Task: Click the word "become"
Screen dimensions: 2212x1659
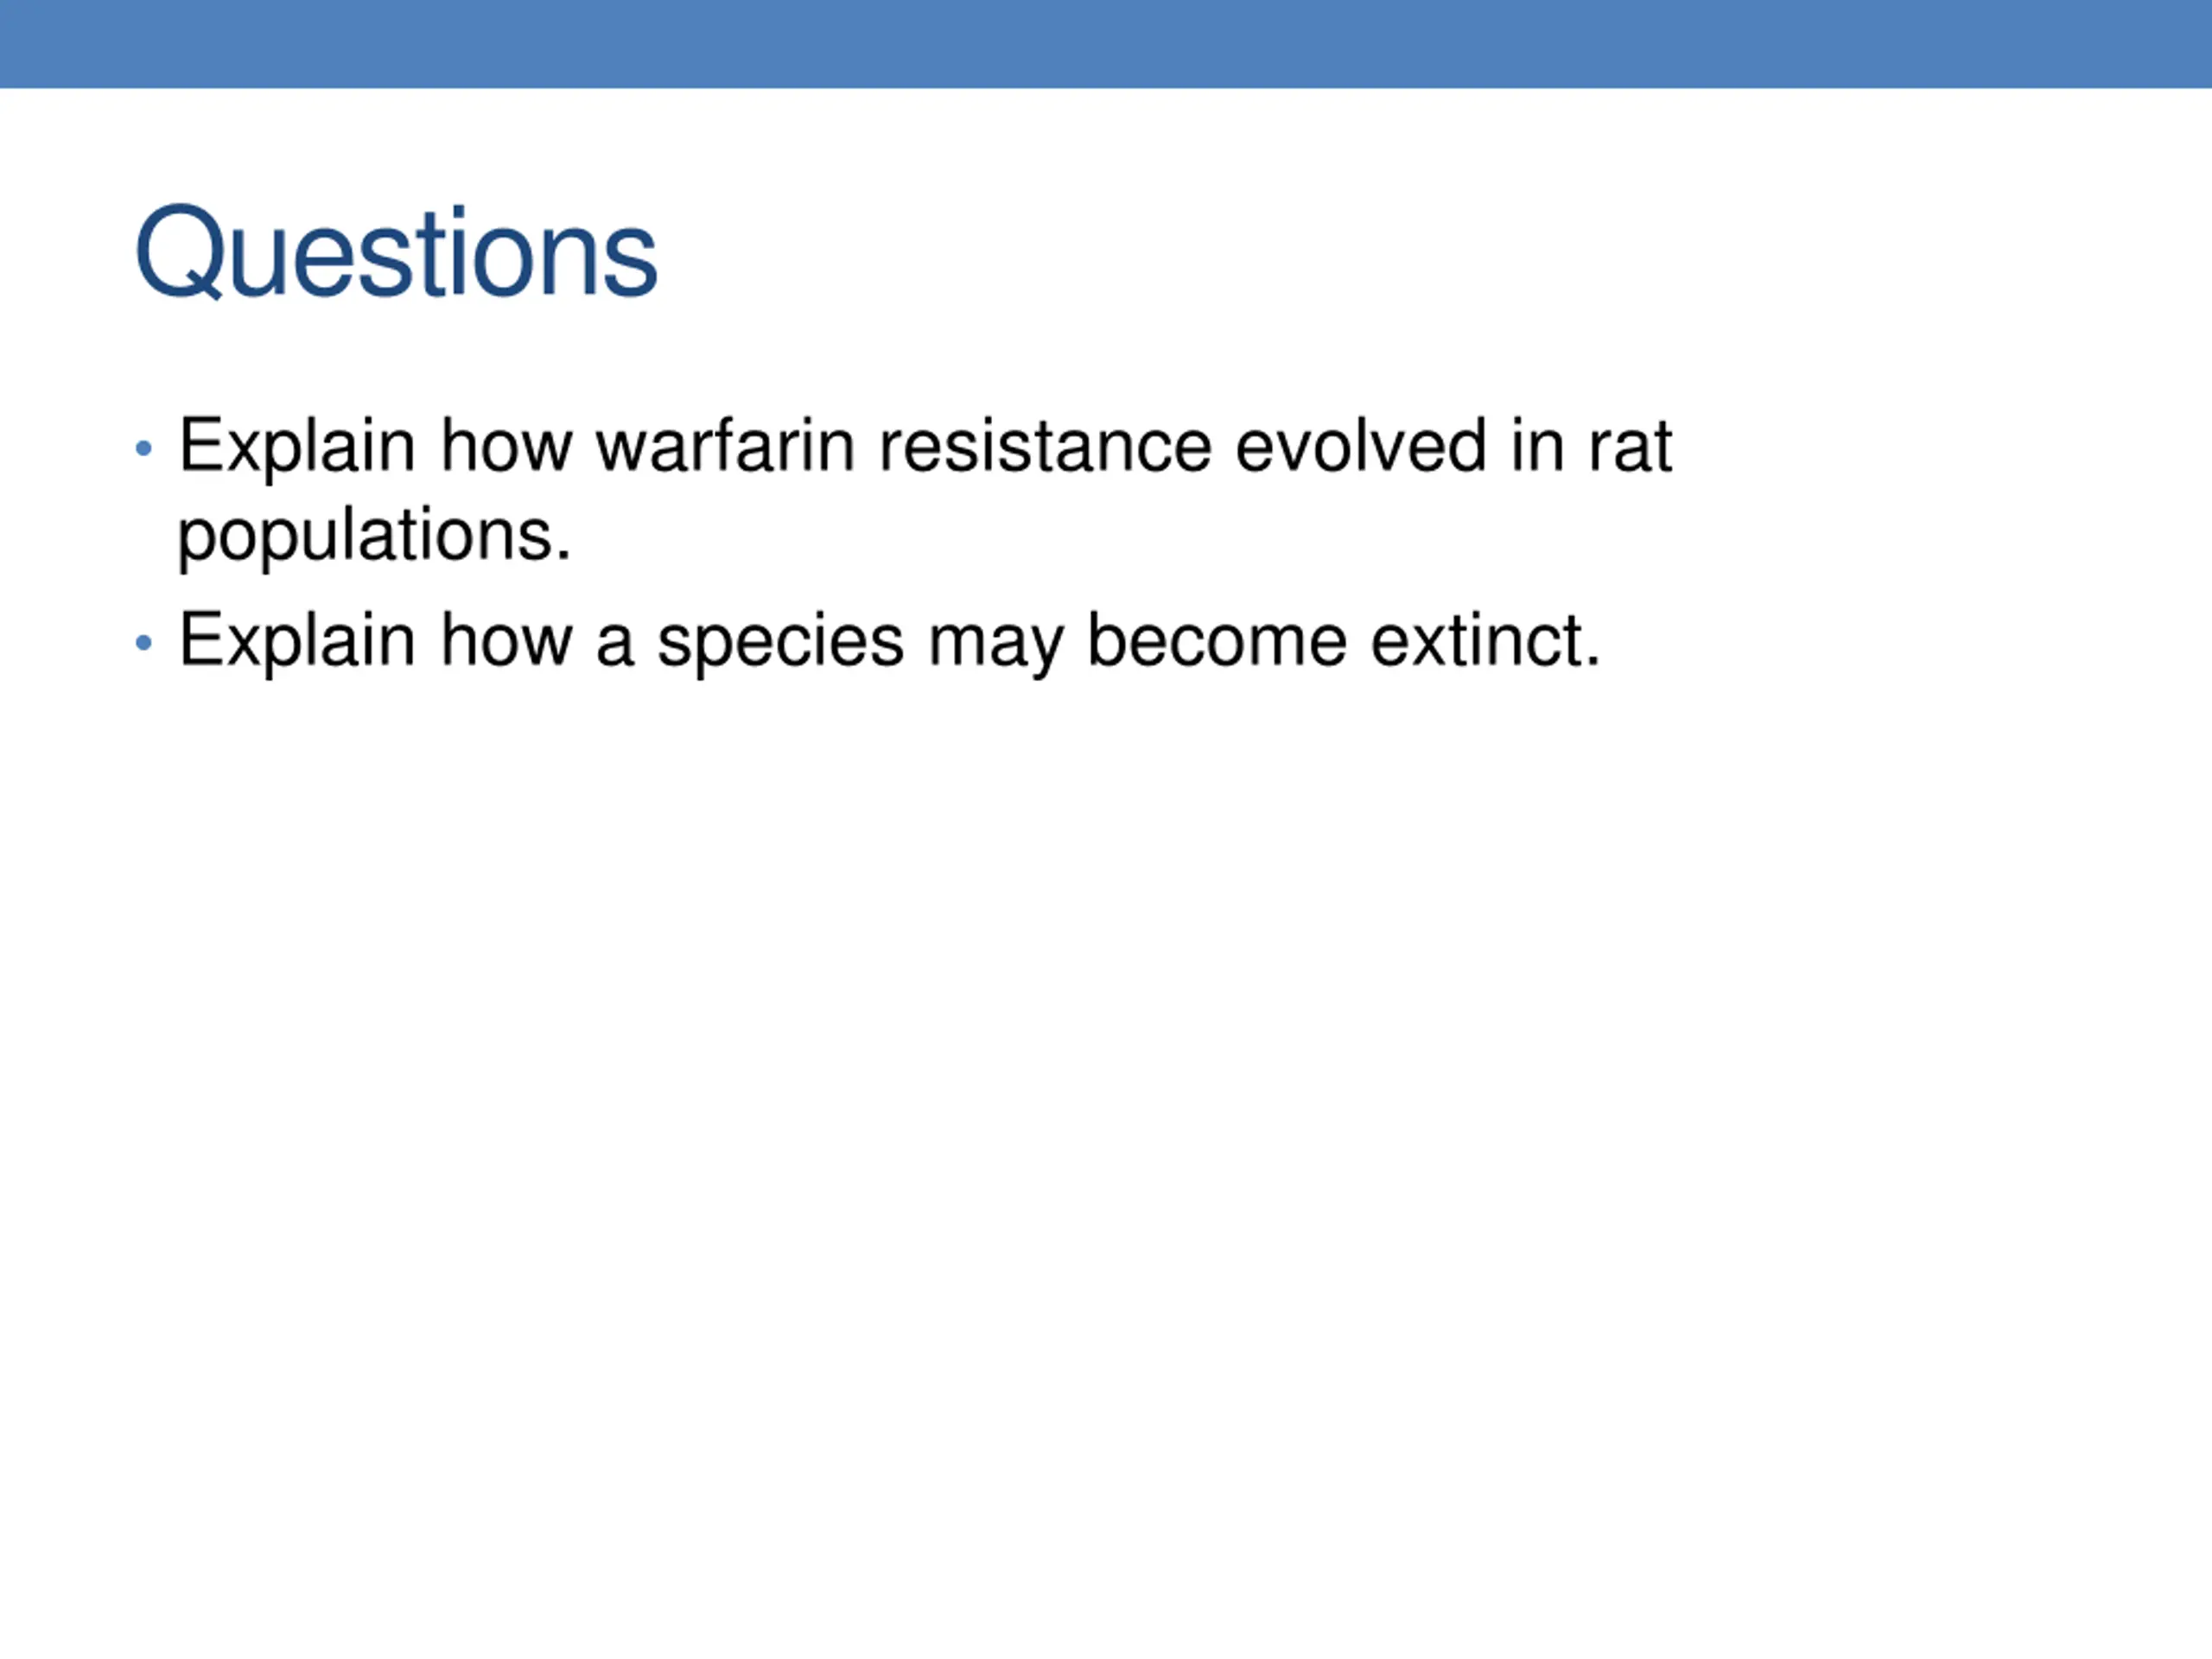Action: pos(1217,640)
